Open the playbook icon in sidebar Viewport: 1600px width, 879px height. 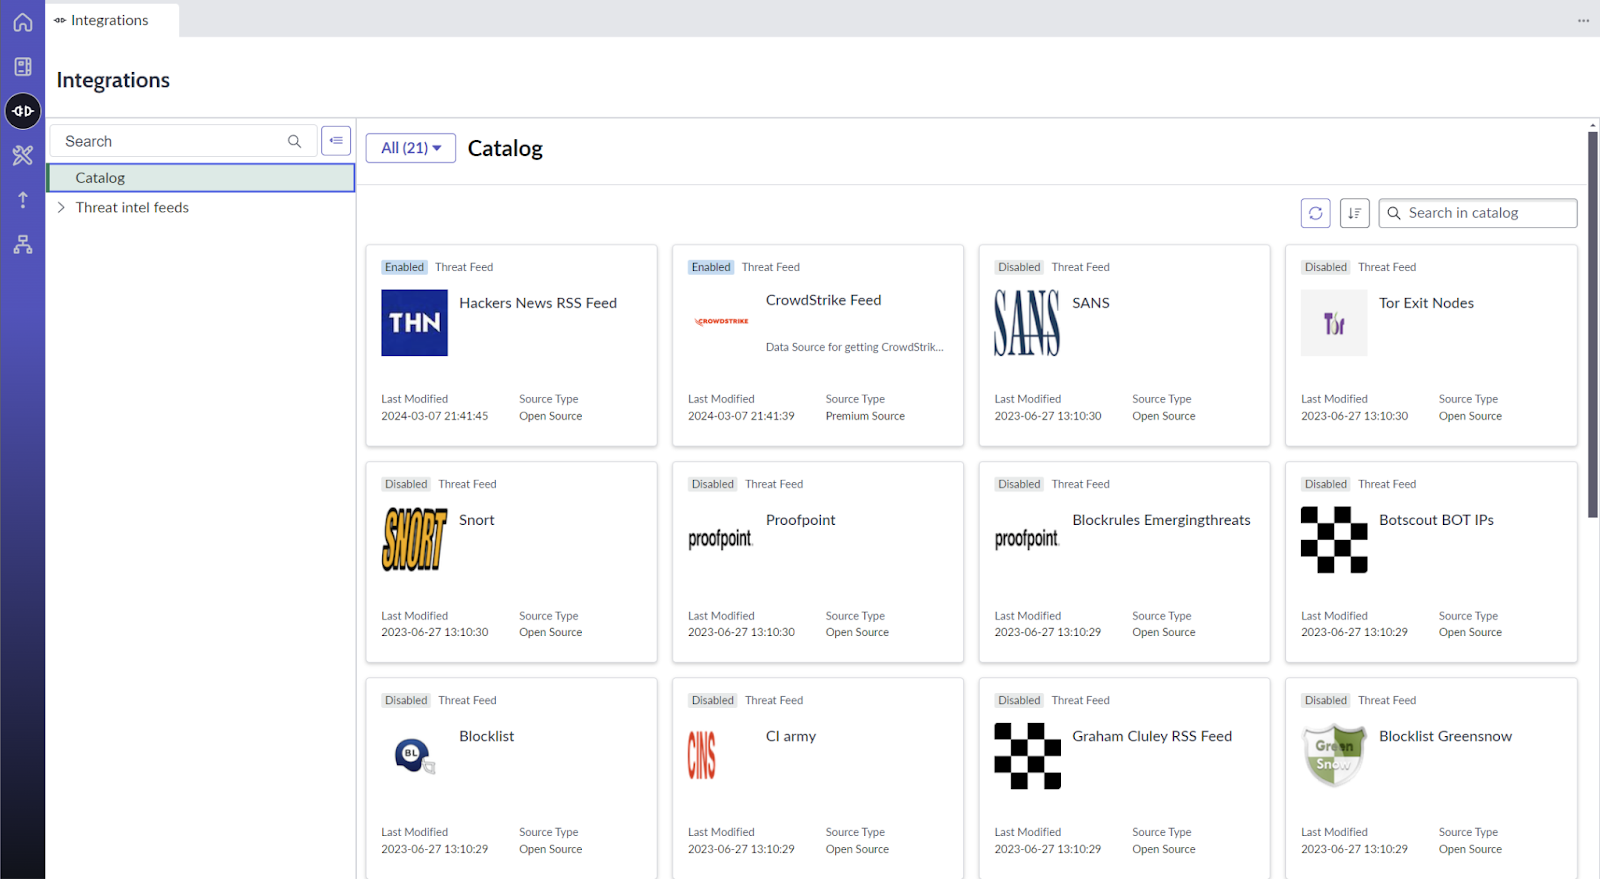pyautogui.click(x=22, y=67)
